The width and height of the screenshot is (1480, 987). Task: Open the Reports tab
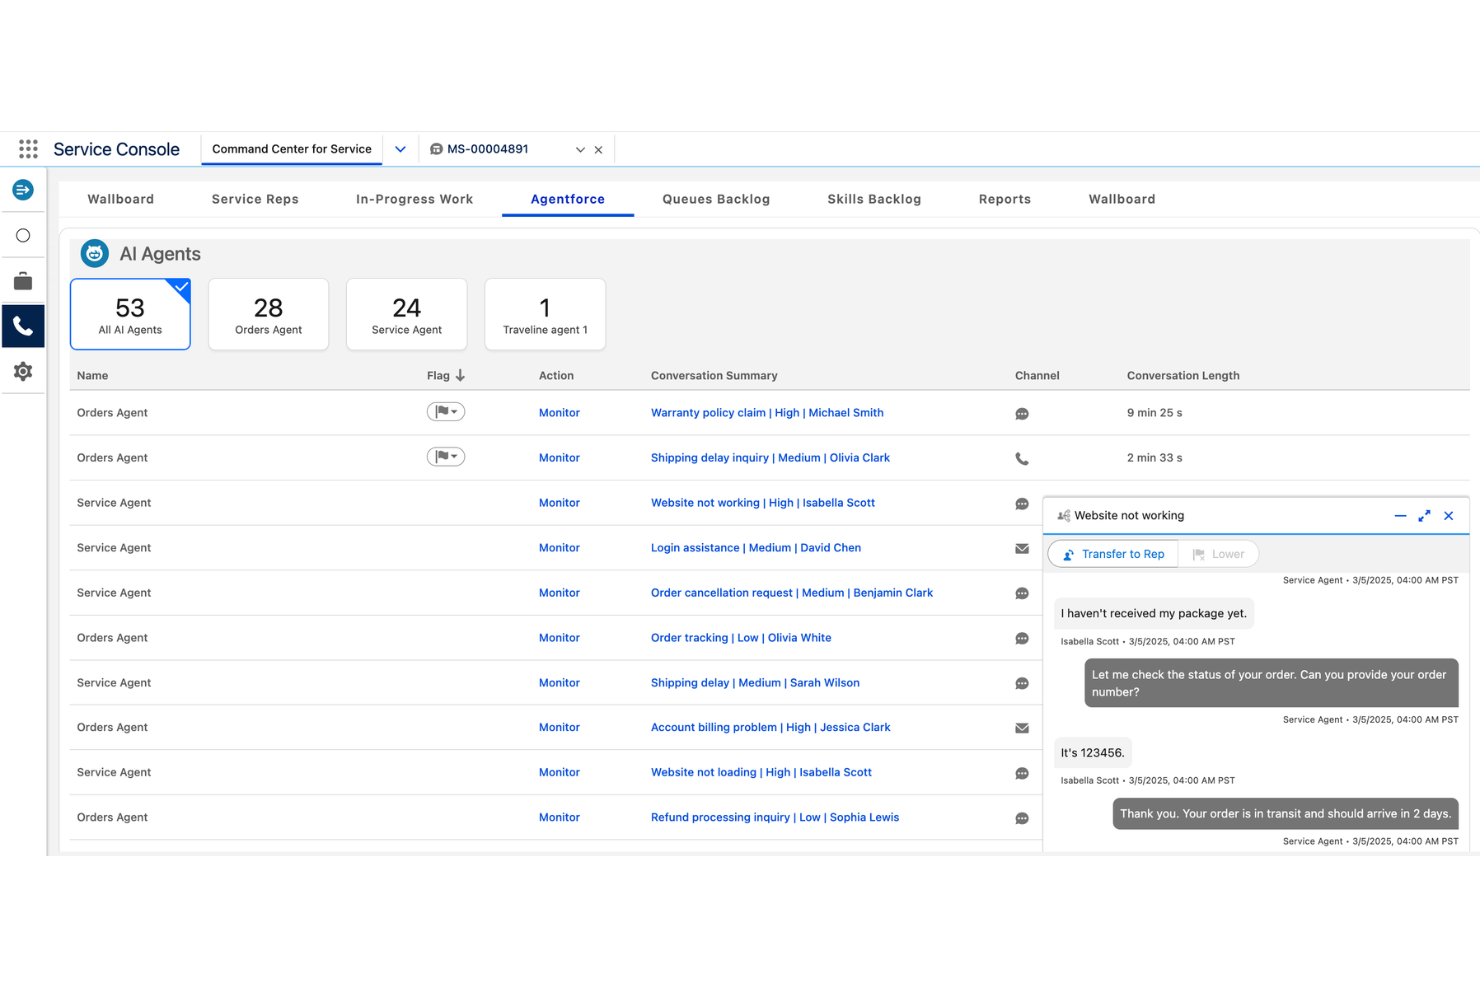1005,199
